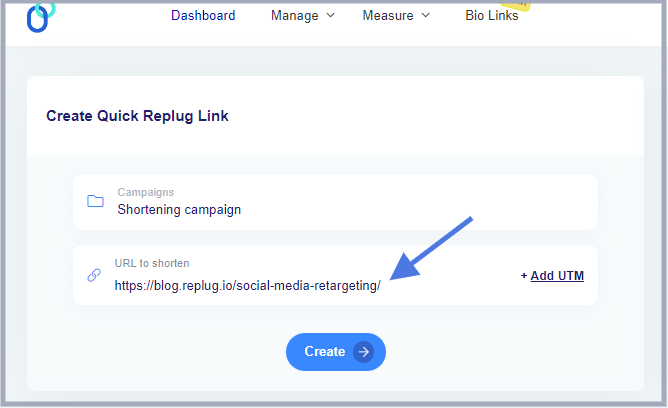This screenshot has width=668, height=408.
Task: Open the Dashboard page
Action: (203, 16)
